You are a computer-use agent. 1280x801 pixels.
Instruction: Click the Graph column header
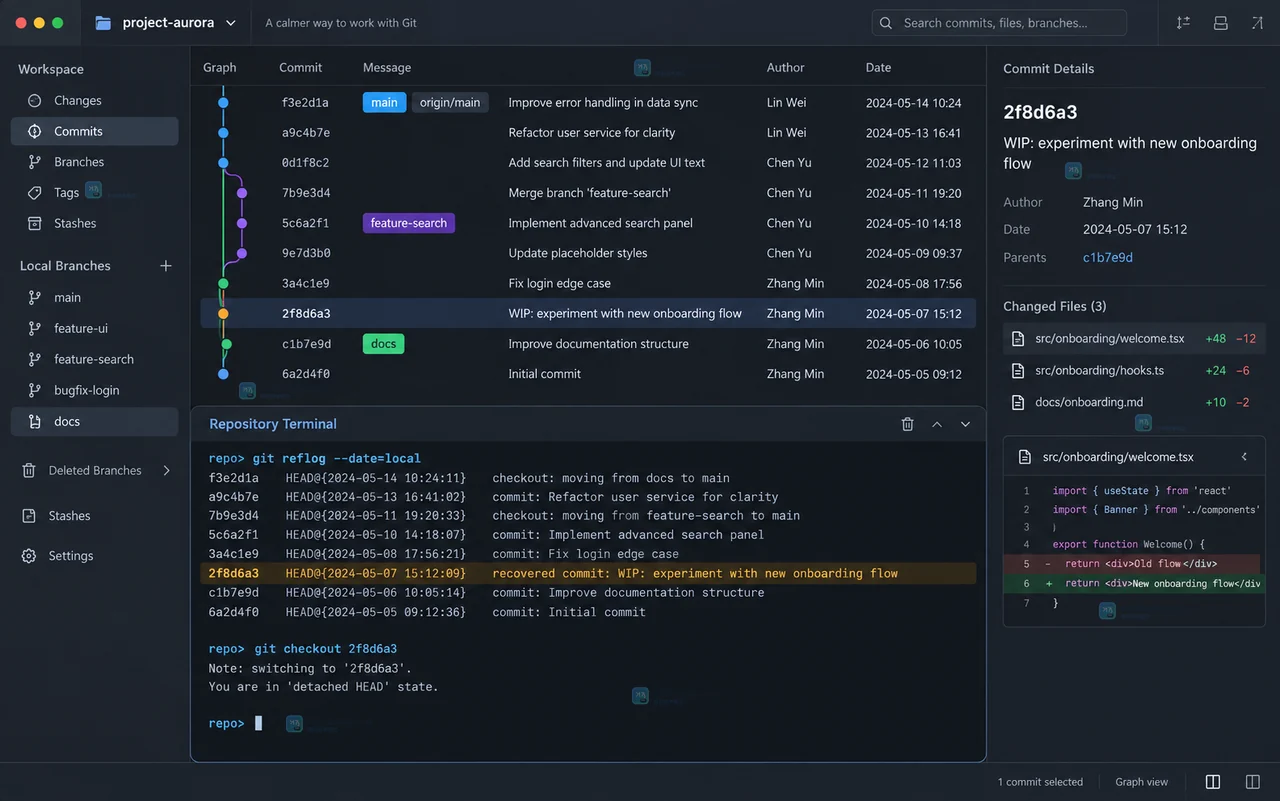click(220, 67)
